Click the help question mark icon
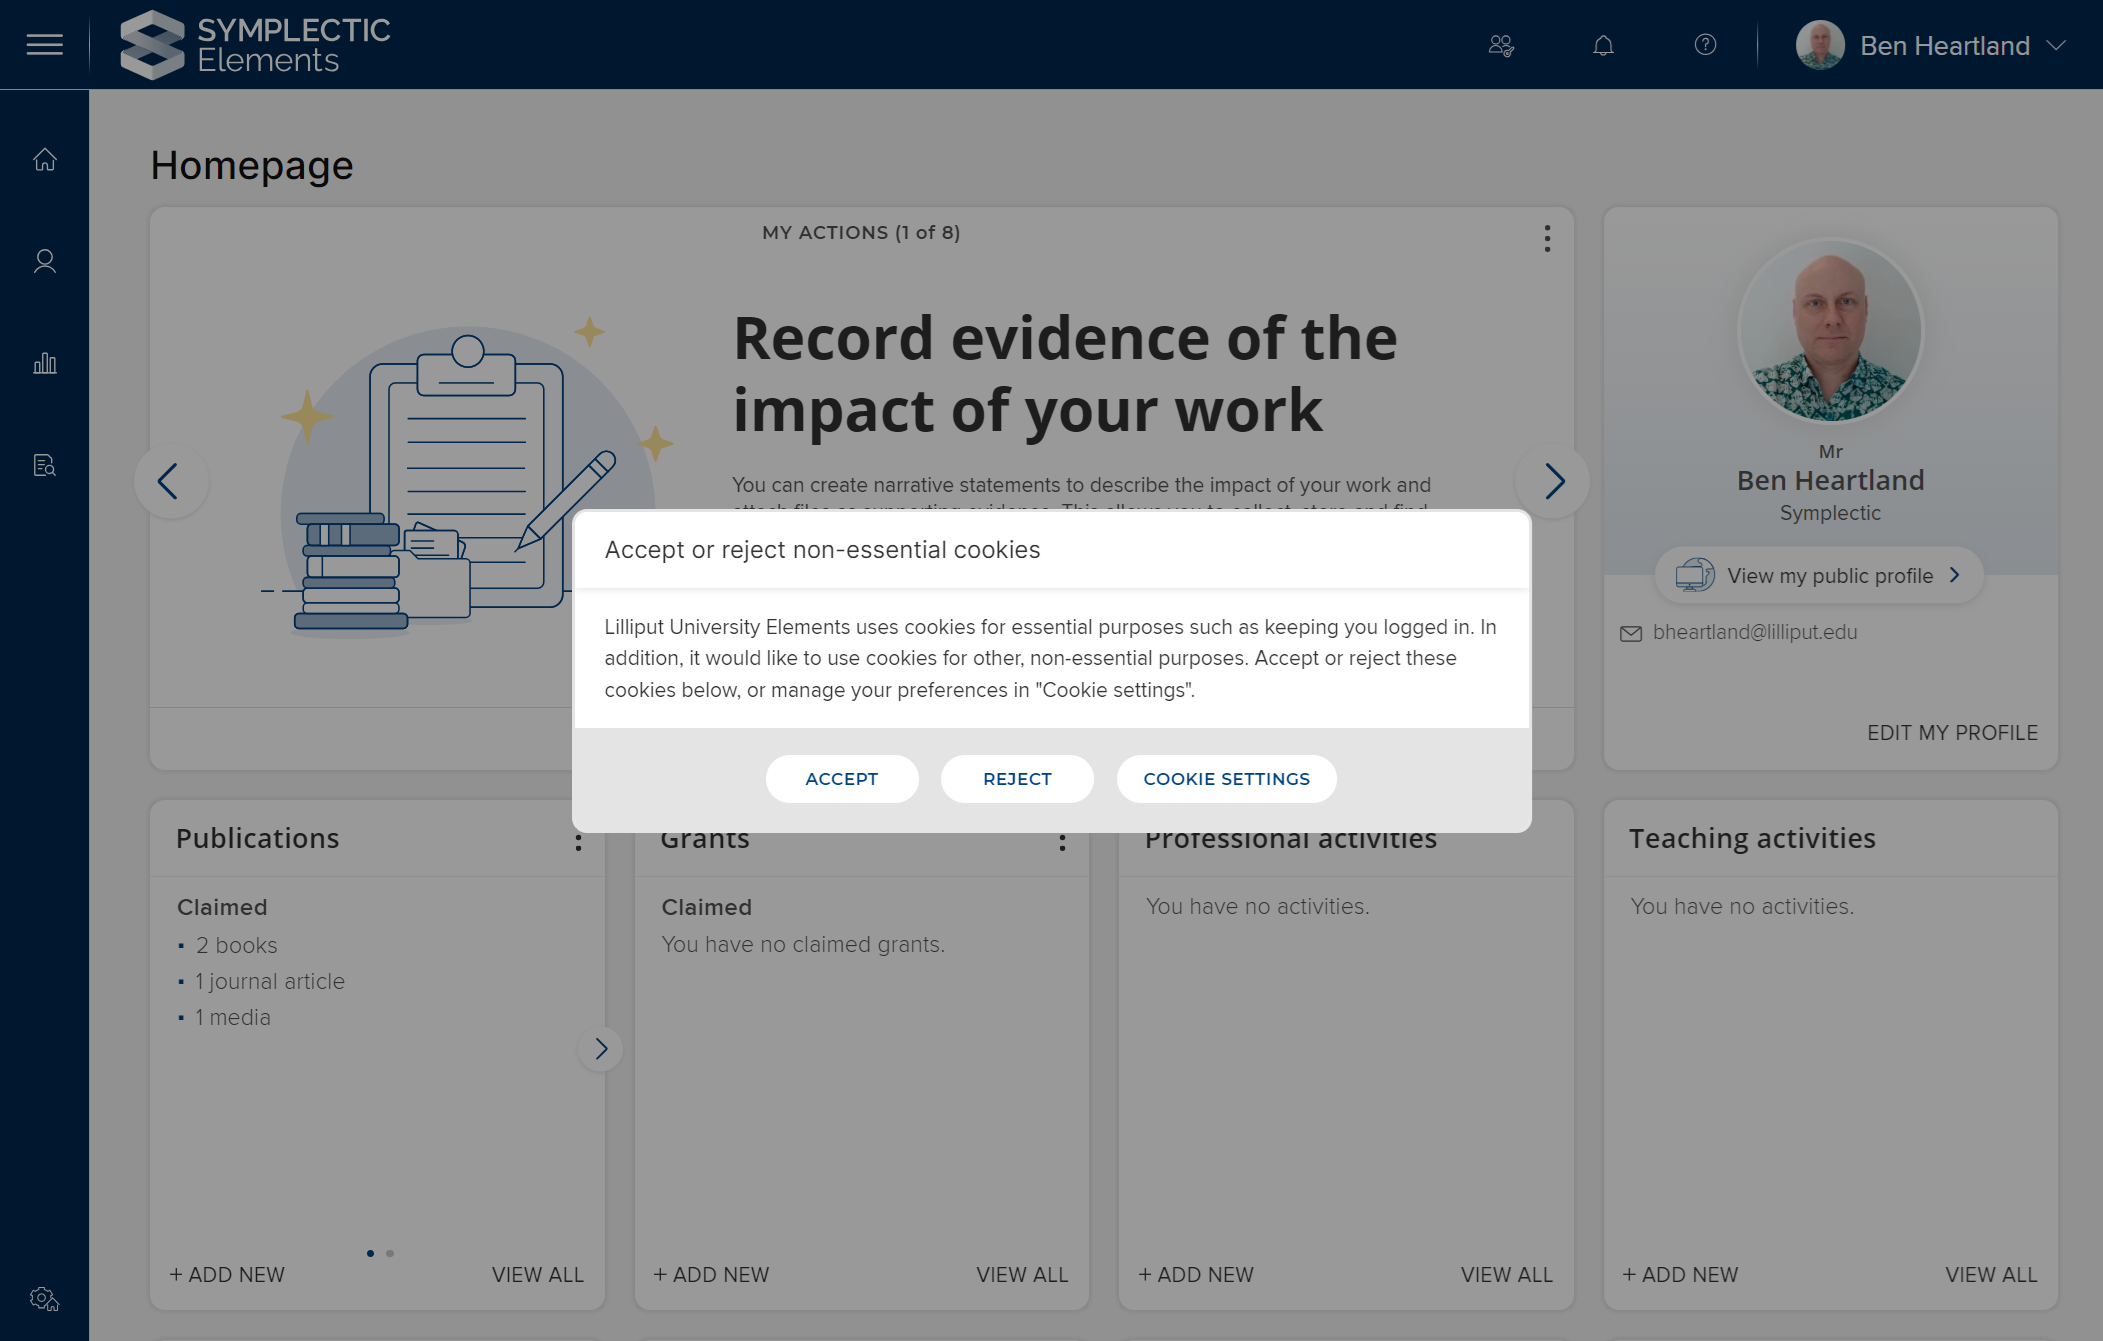Viewport: 2103px width, 1341px height. pyautogui.click(x=1705, y=45)
